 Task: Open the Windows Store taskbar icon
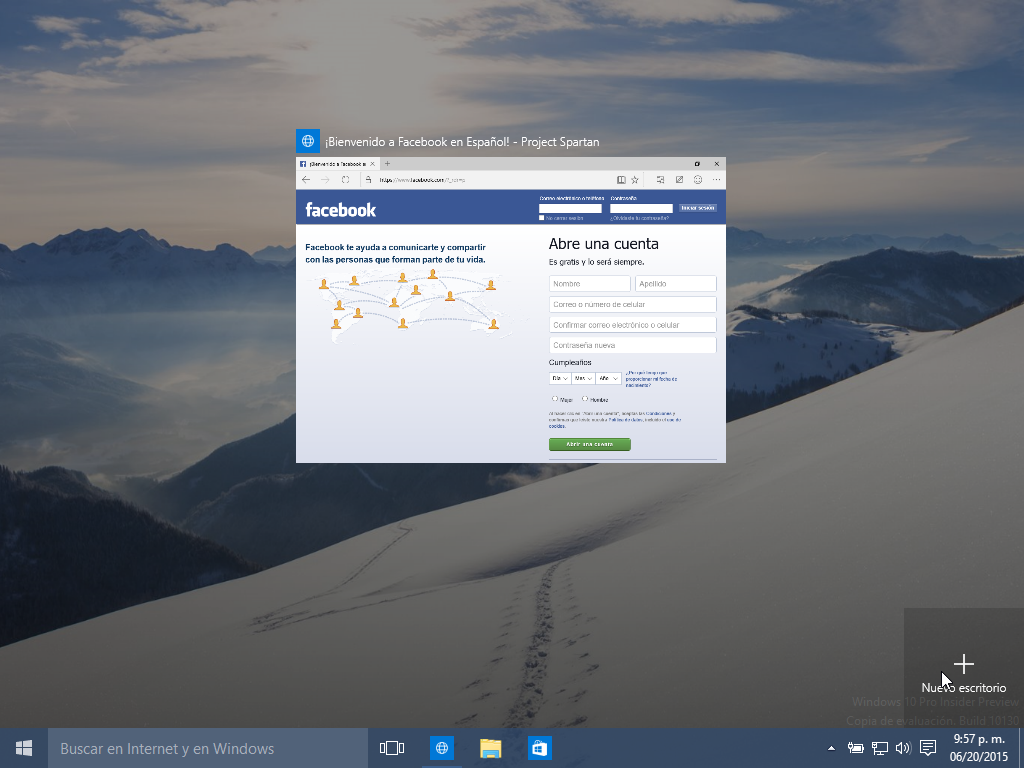tap(539, 748)
